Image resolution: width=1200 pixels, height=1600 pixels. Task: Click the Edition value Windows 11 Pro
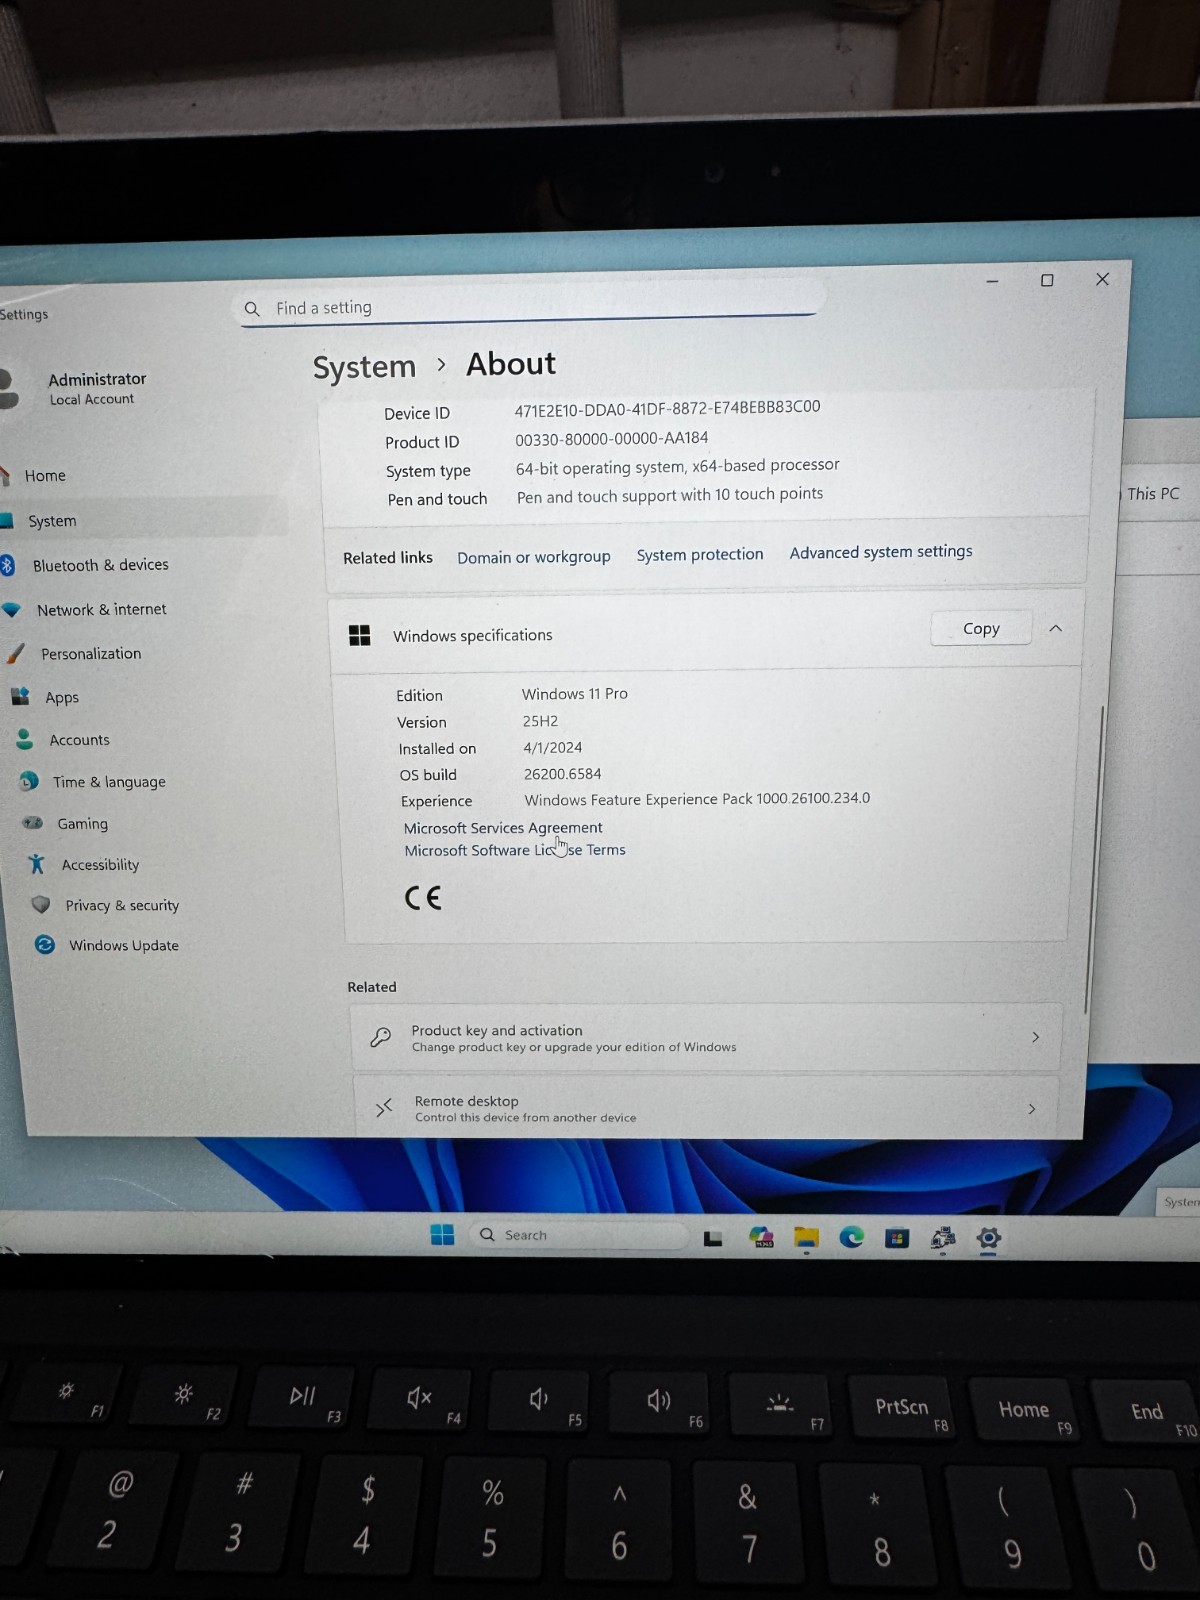(x=575, y=694)
